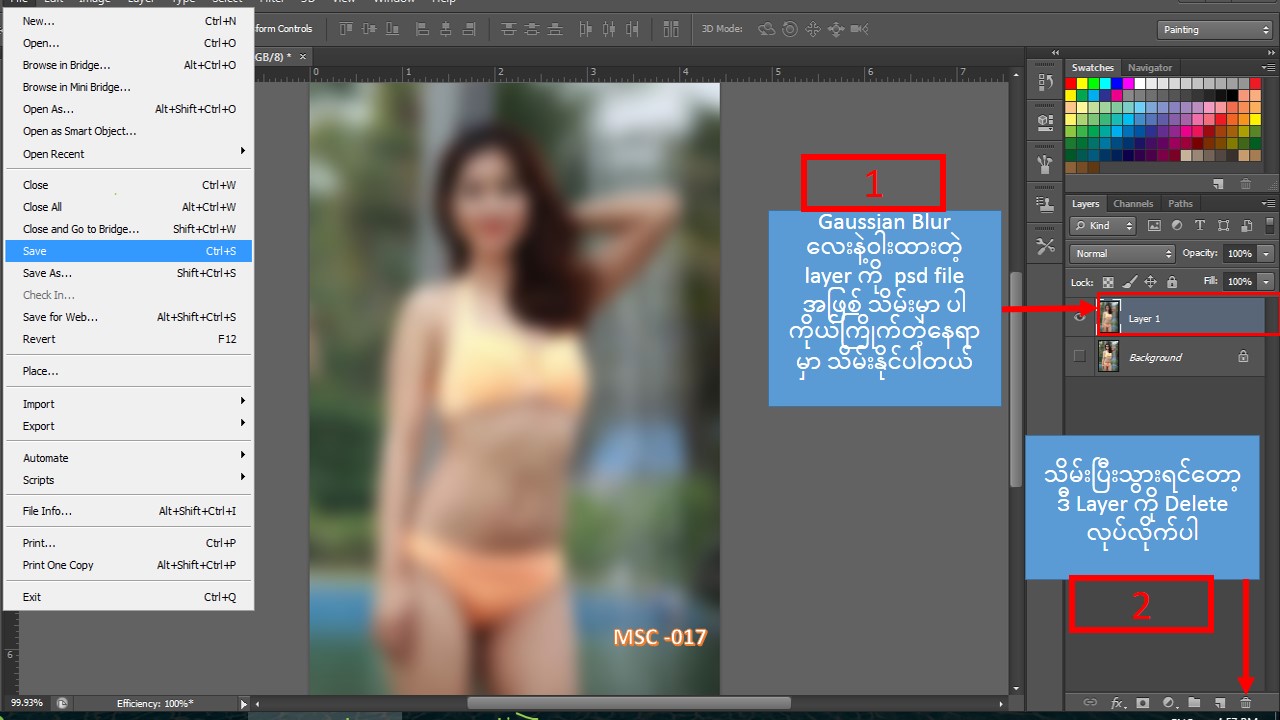Choose Print... in File menu

click(x=128, y=543)
